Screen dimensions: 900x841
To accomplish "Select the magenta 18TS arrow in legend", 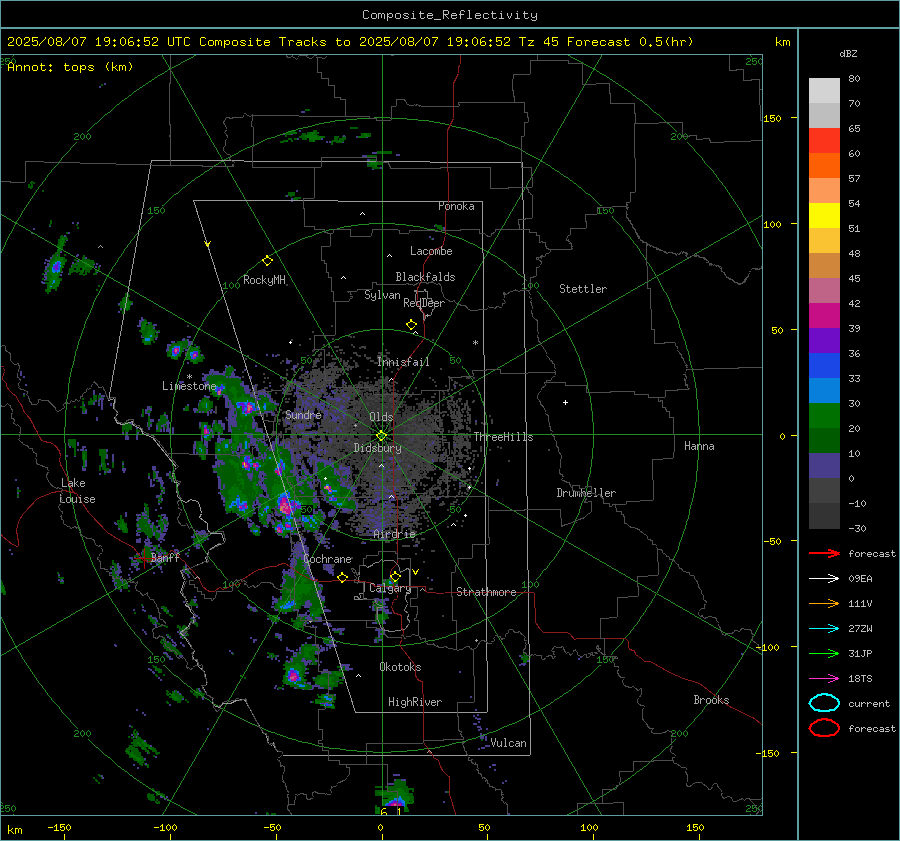I will [x=824, y=679].
